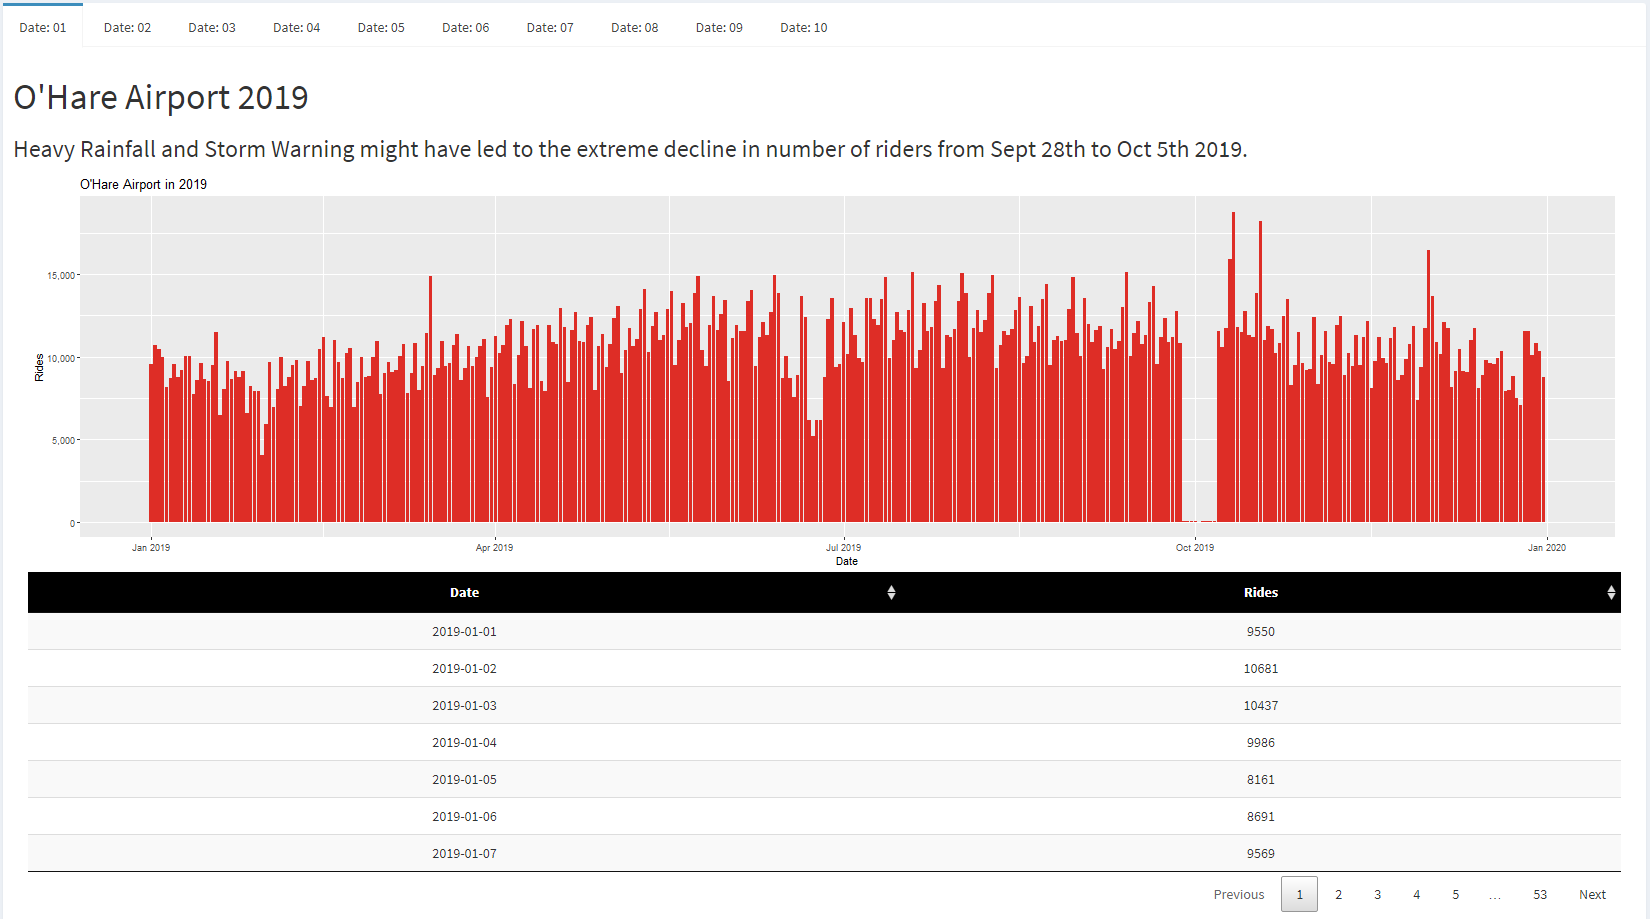Select the rides value 10437
The image size is (1650, 919).
(x=1261, y=706)
